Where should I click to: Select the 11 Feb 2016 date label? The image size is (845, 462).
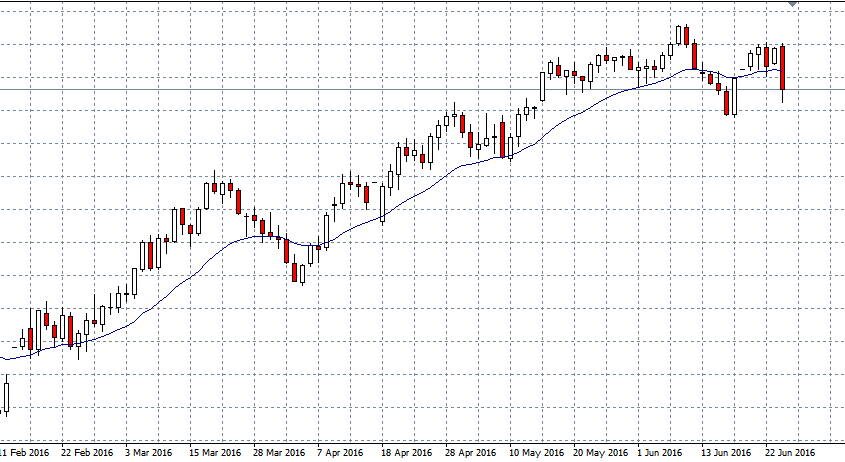[x=24, y=452]
